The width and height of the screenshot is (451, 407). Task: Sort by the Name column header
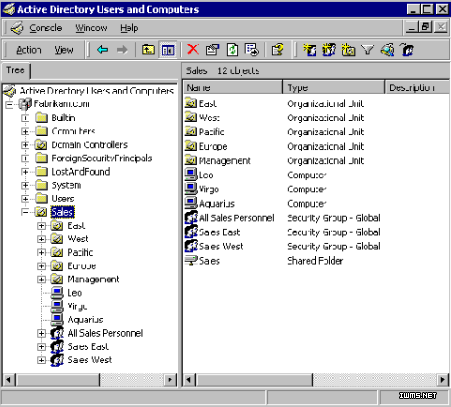(x=233, y=88)
